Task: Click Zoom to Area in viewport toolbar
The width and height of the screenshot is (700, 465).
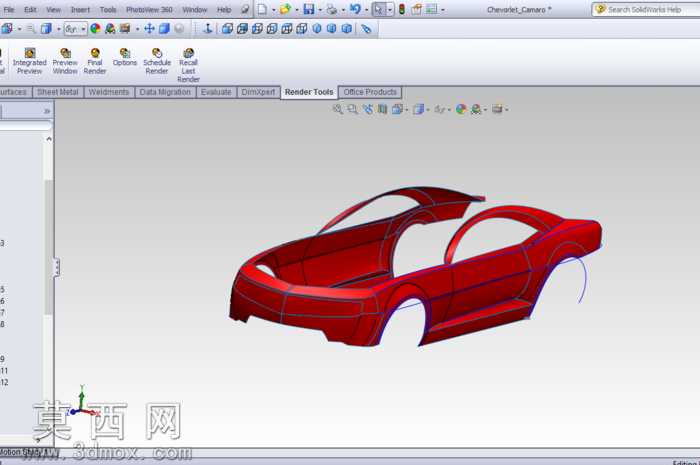Action: click(x=352, y=109)
